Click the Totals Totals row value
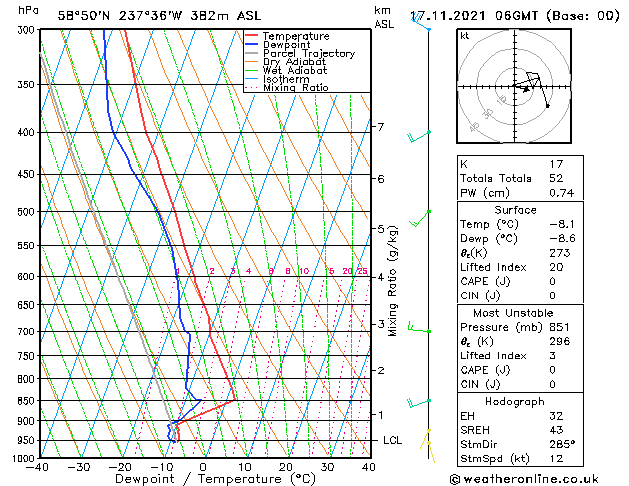Screen dimensions: 629x486 [x=556, y=178]
